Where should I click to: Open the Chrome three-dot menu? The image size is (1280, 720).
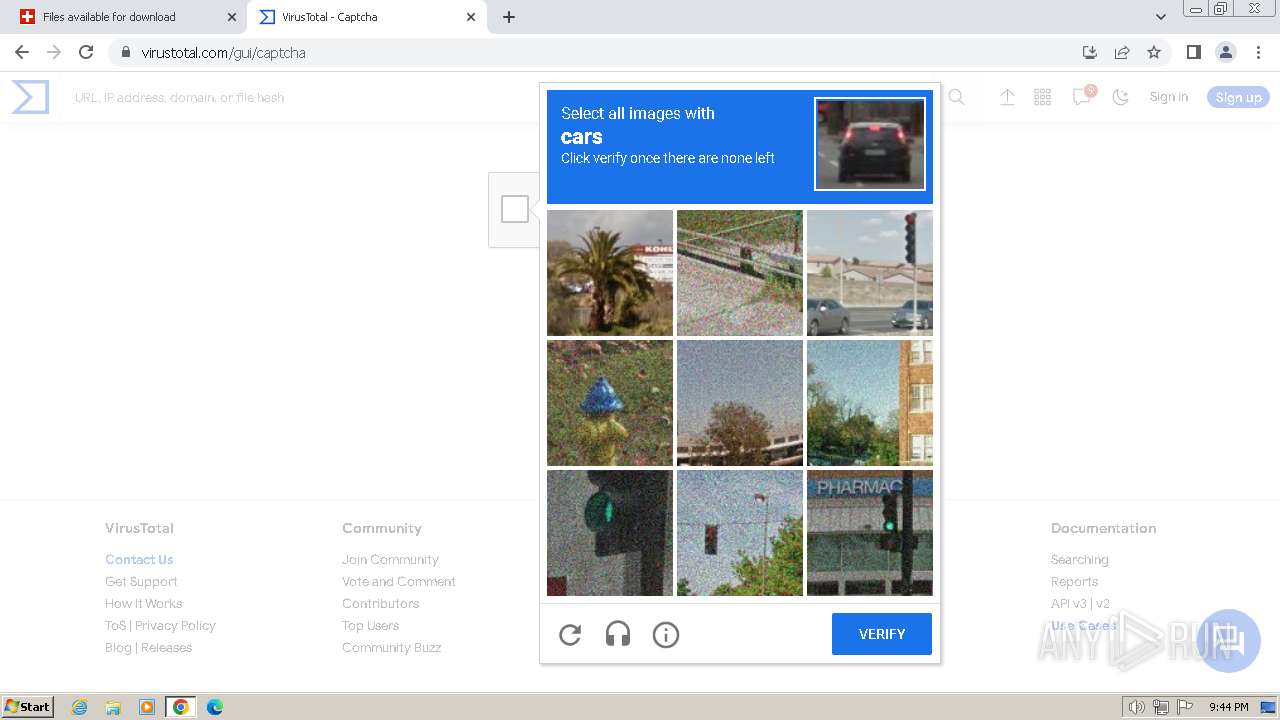click(x=1258, y=52)
